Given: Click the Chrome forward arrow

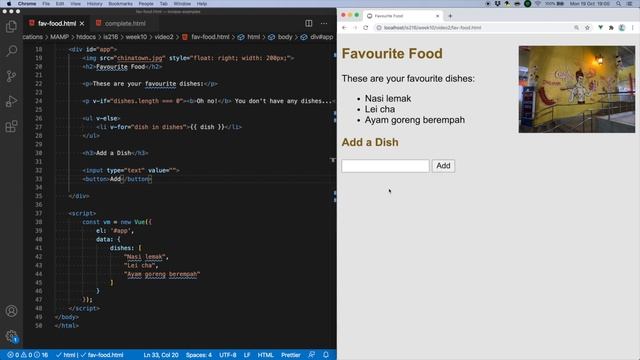Looking at the screenshot, I should [355, 28].
